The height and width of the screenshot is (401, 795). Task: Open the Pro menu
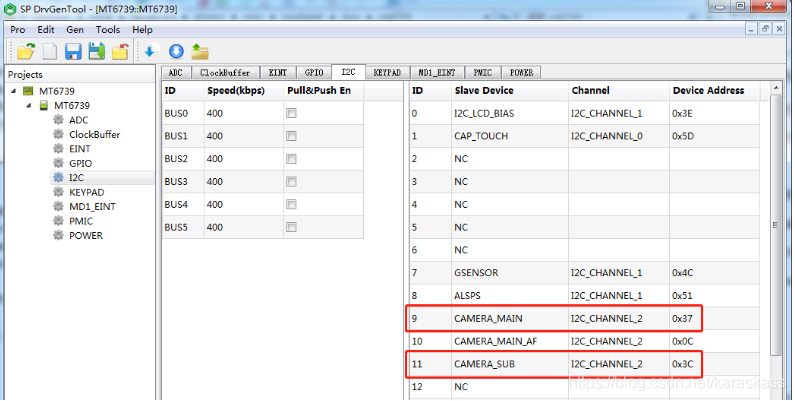[x=17, y=30]
